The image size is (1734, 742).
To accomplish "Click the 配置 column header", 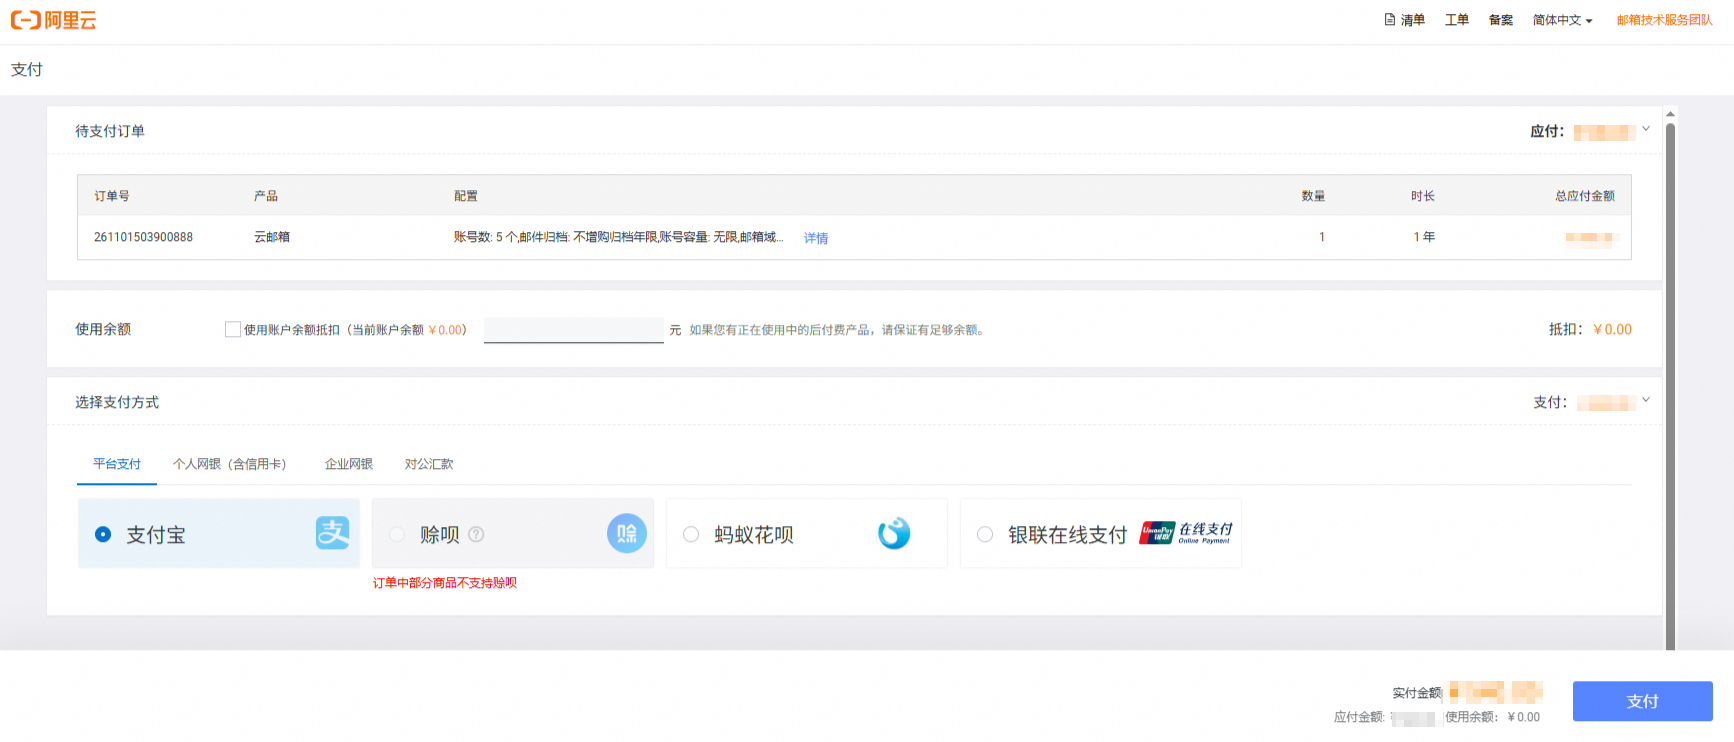I will 466,196.
